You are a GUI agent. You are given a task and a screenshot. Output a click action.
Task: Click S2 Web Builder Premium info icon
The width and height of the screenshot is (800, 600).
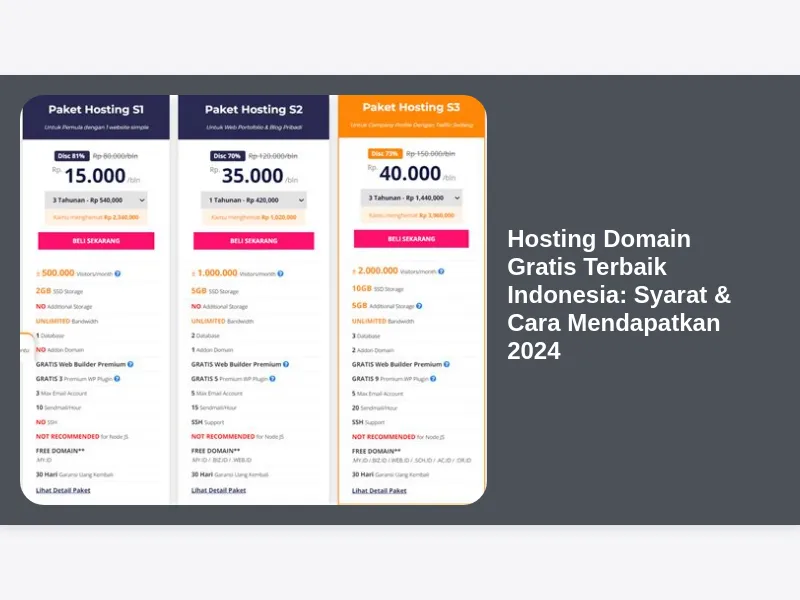coord(286,364)
